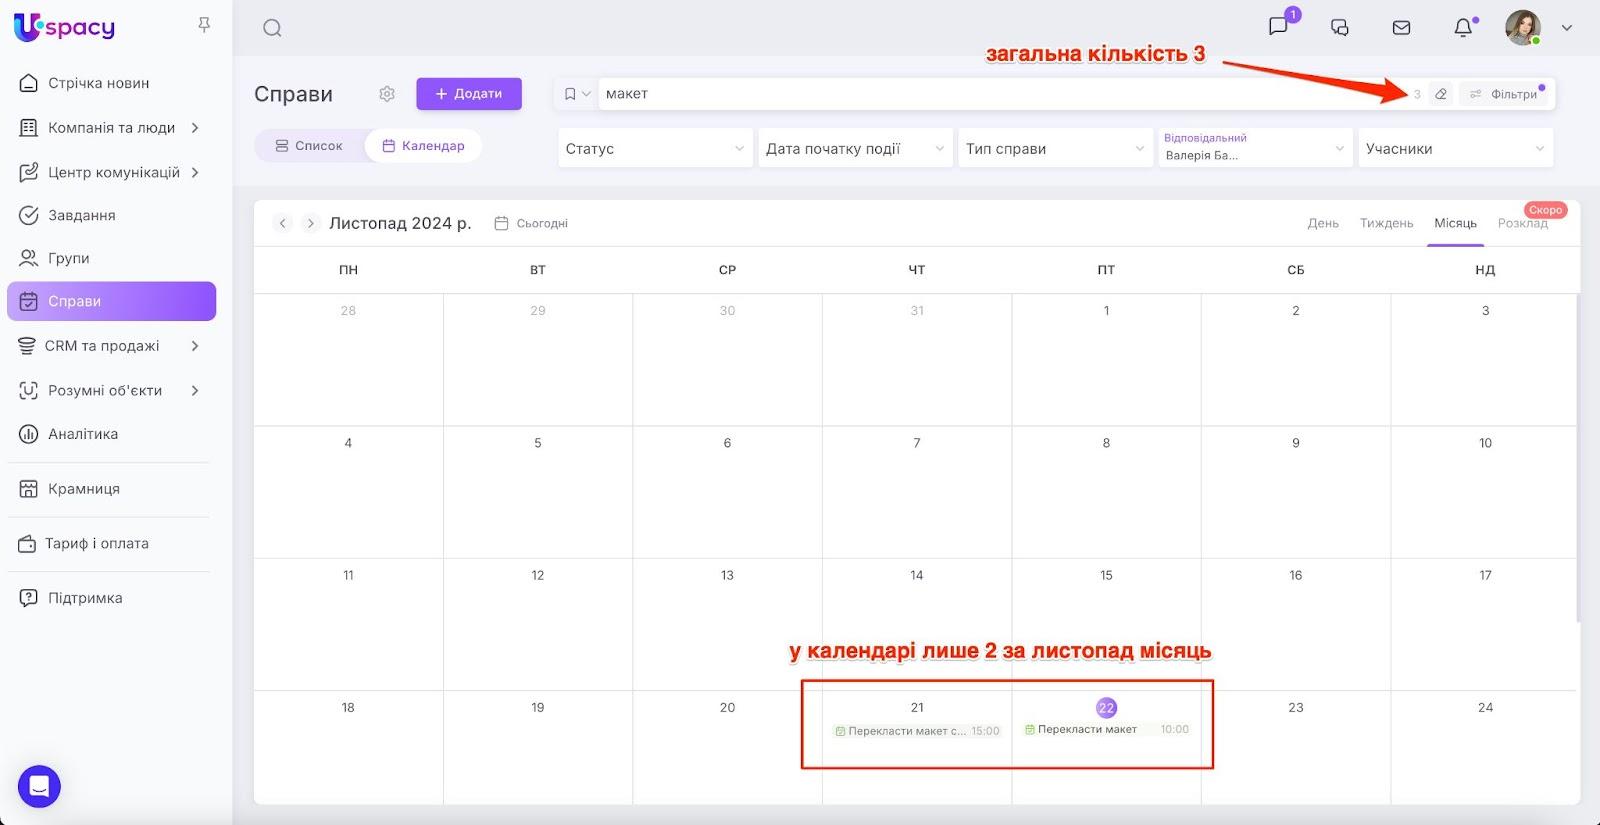Screen dimensions: 1600x825
Task: Open the Статус dropdown
Action: pyautogui.click(x=655, y=148)
